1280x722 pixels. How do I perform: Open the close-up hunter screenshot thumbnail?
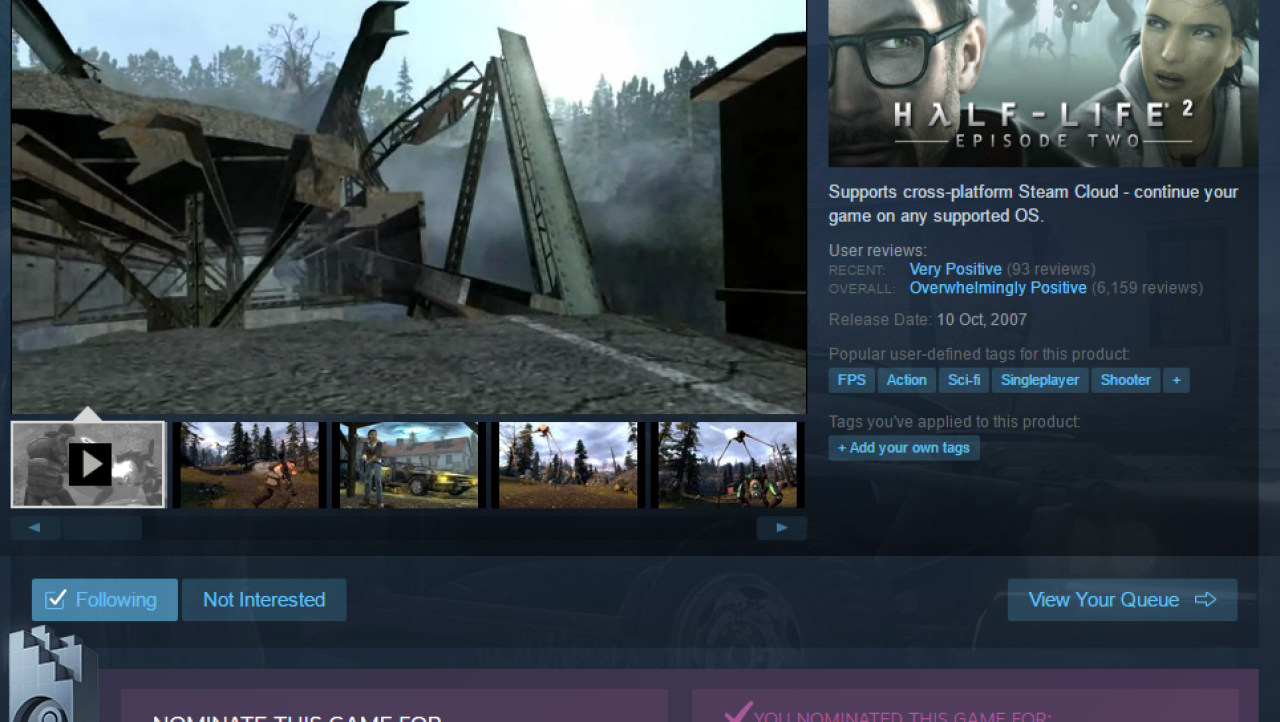click(x=727, y=464)
